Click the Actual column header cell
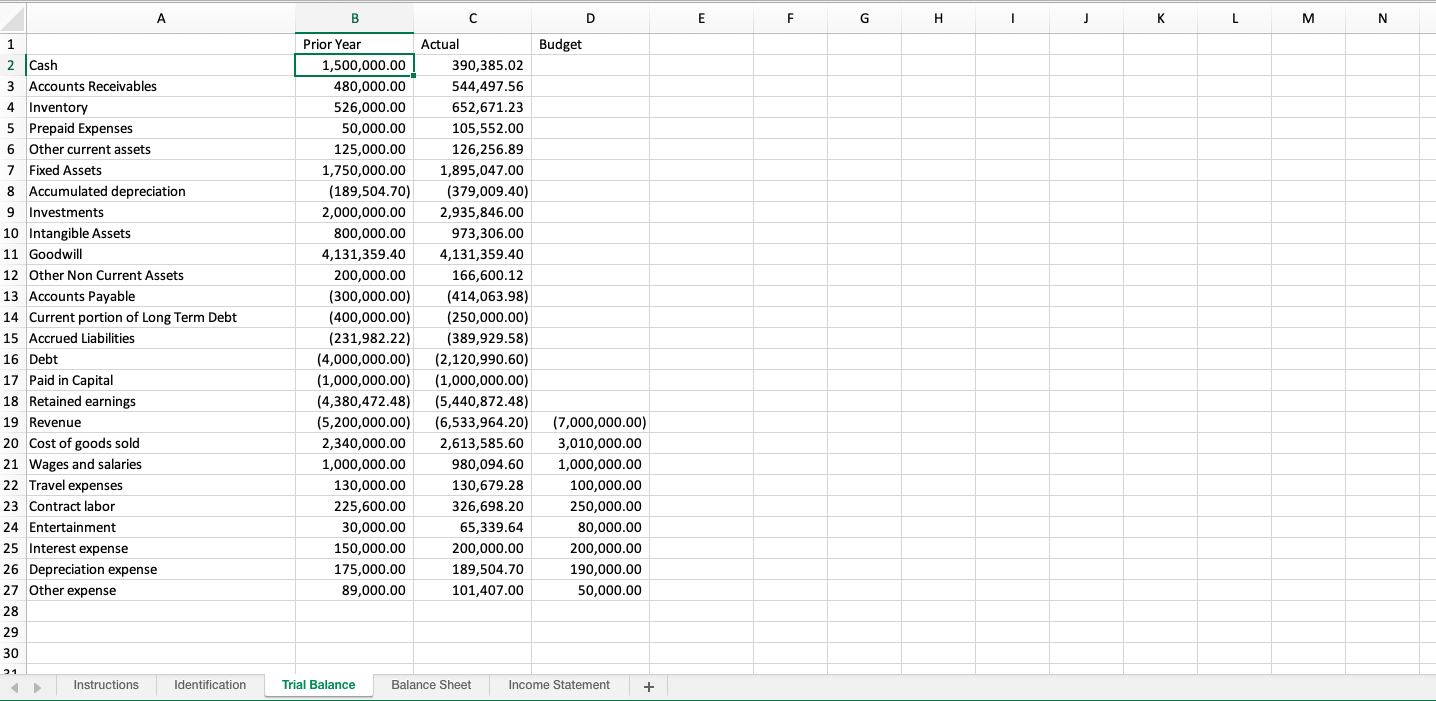The height and width of the screenshot is (701, 1436). (x=472, y=44)
